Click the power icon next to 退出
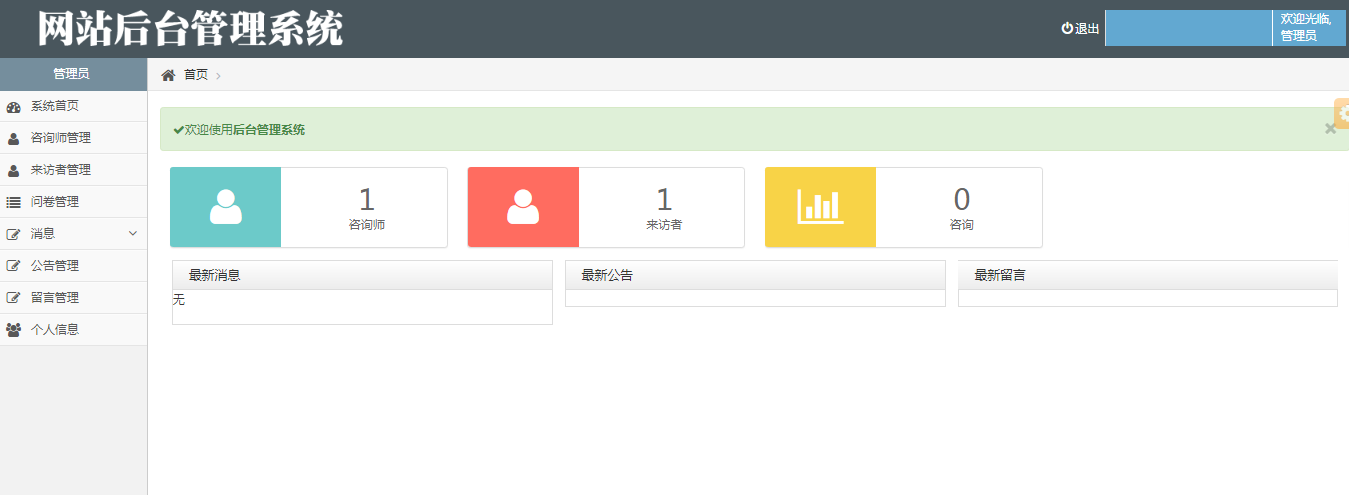The image size is (1349, 495). coord(1067,28)
